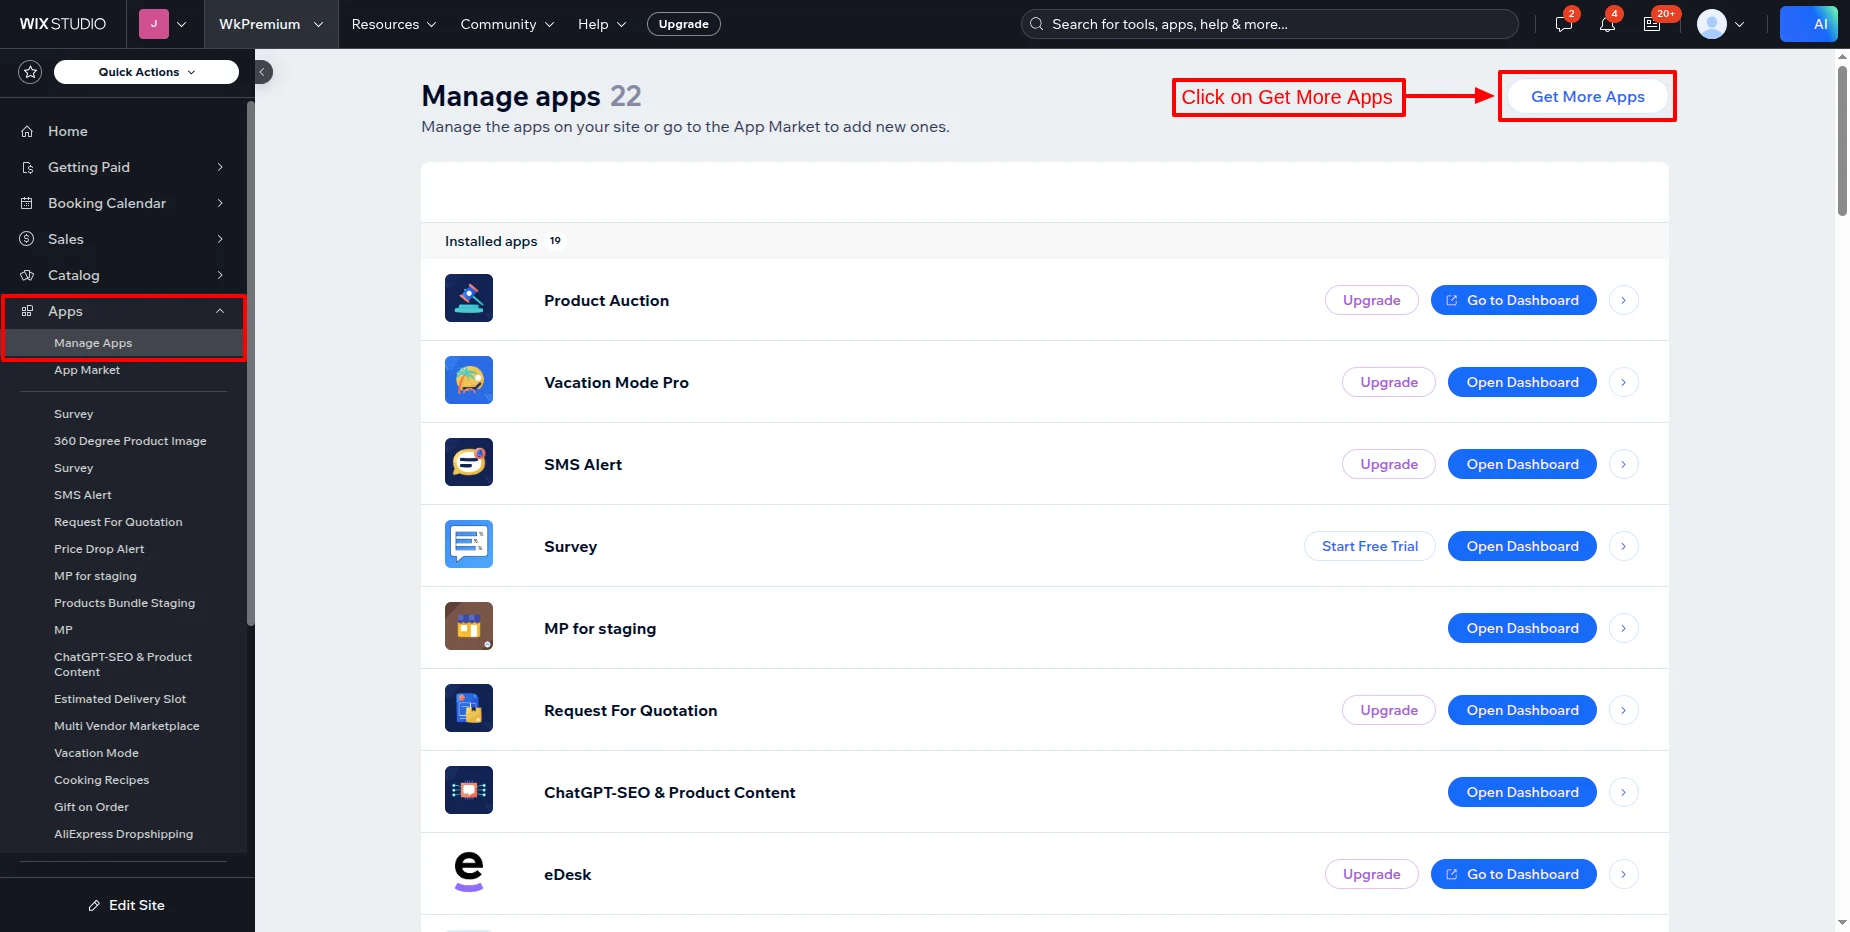1850x932 pixels.
Task: Click the Get More Apps button
Action: [x=1586, y=96]
